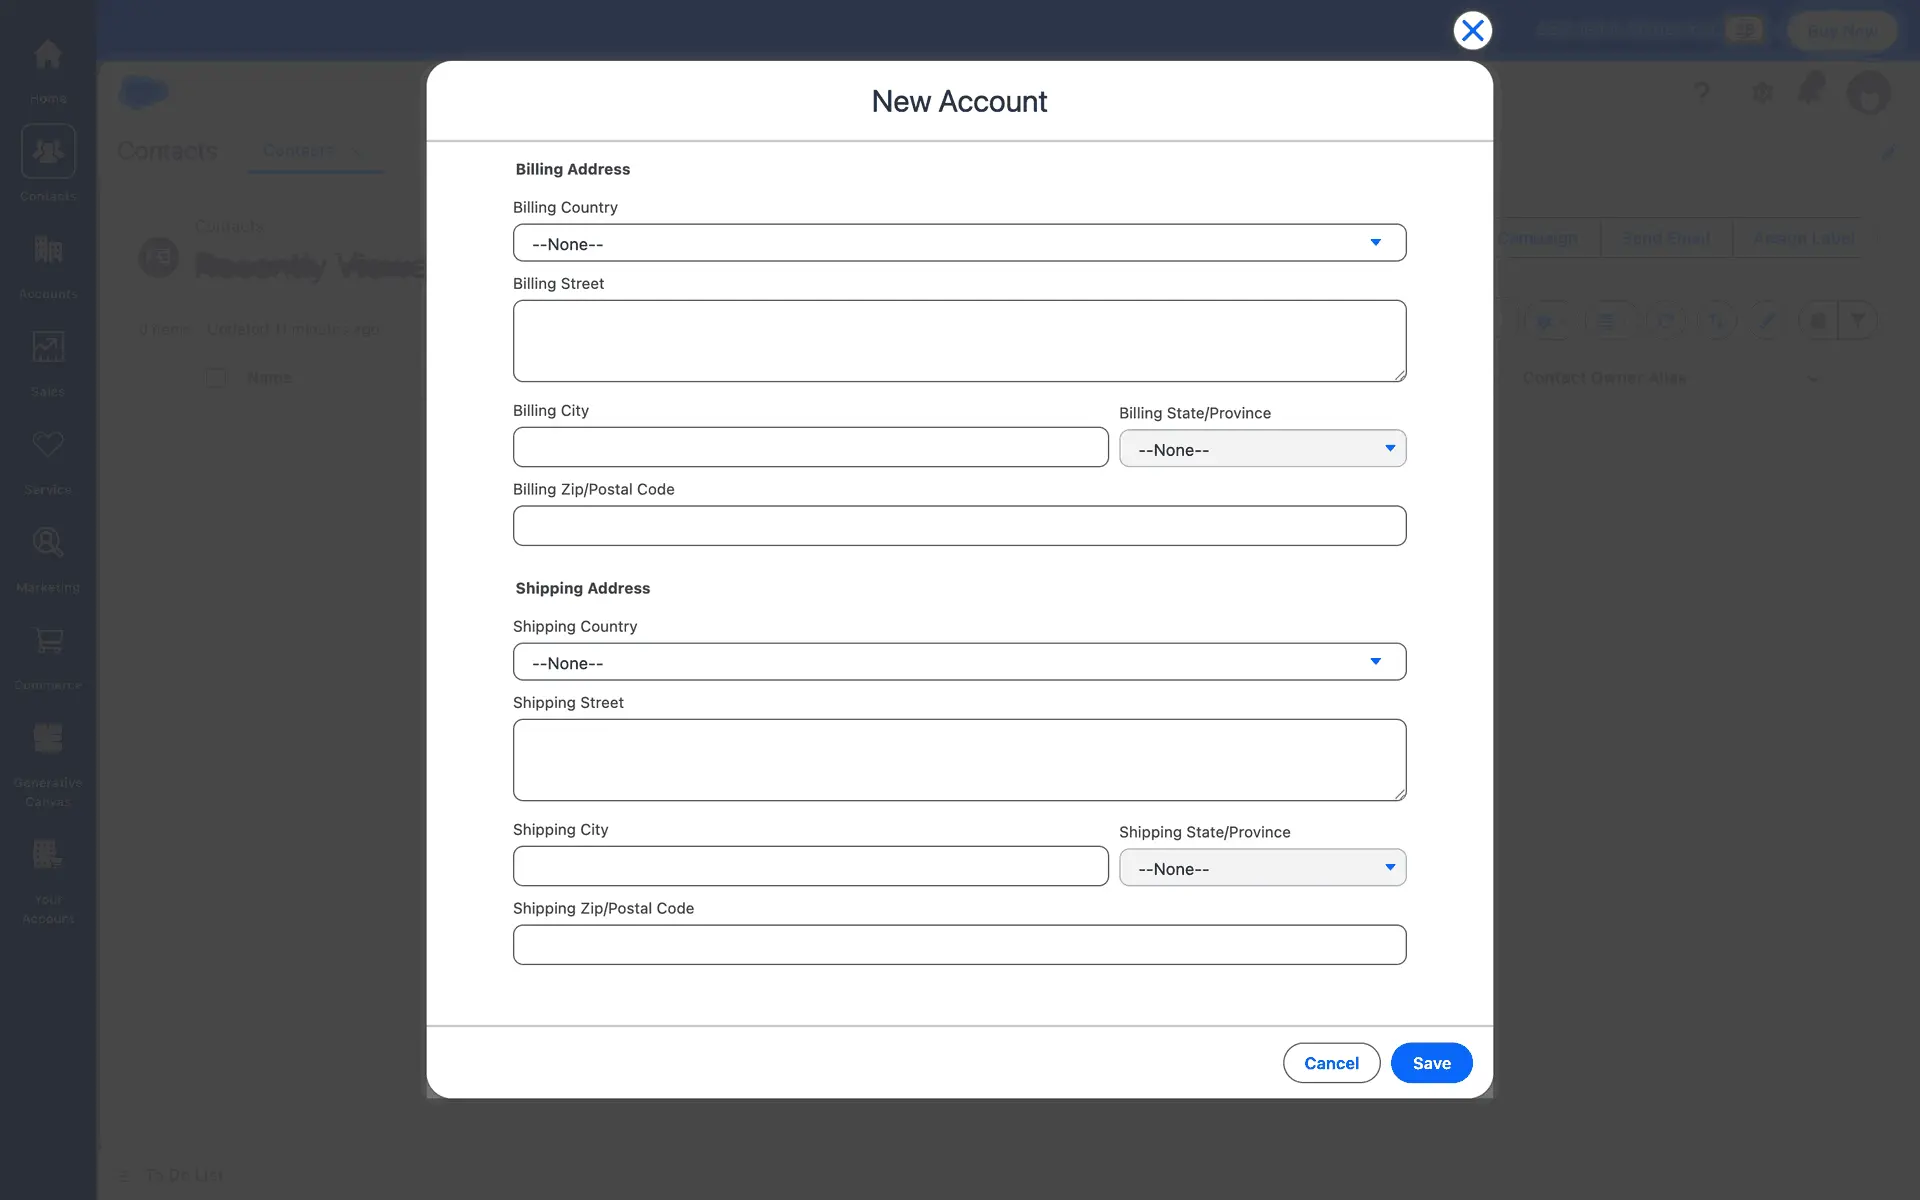This screenshot has height=1200, width=1920.
Task: Open the Home sidebar icon
Action: (48, 55)
